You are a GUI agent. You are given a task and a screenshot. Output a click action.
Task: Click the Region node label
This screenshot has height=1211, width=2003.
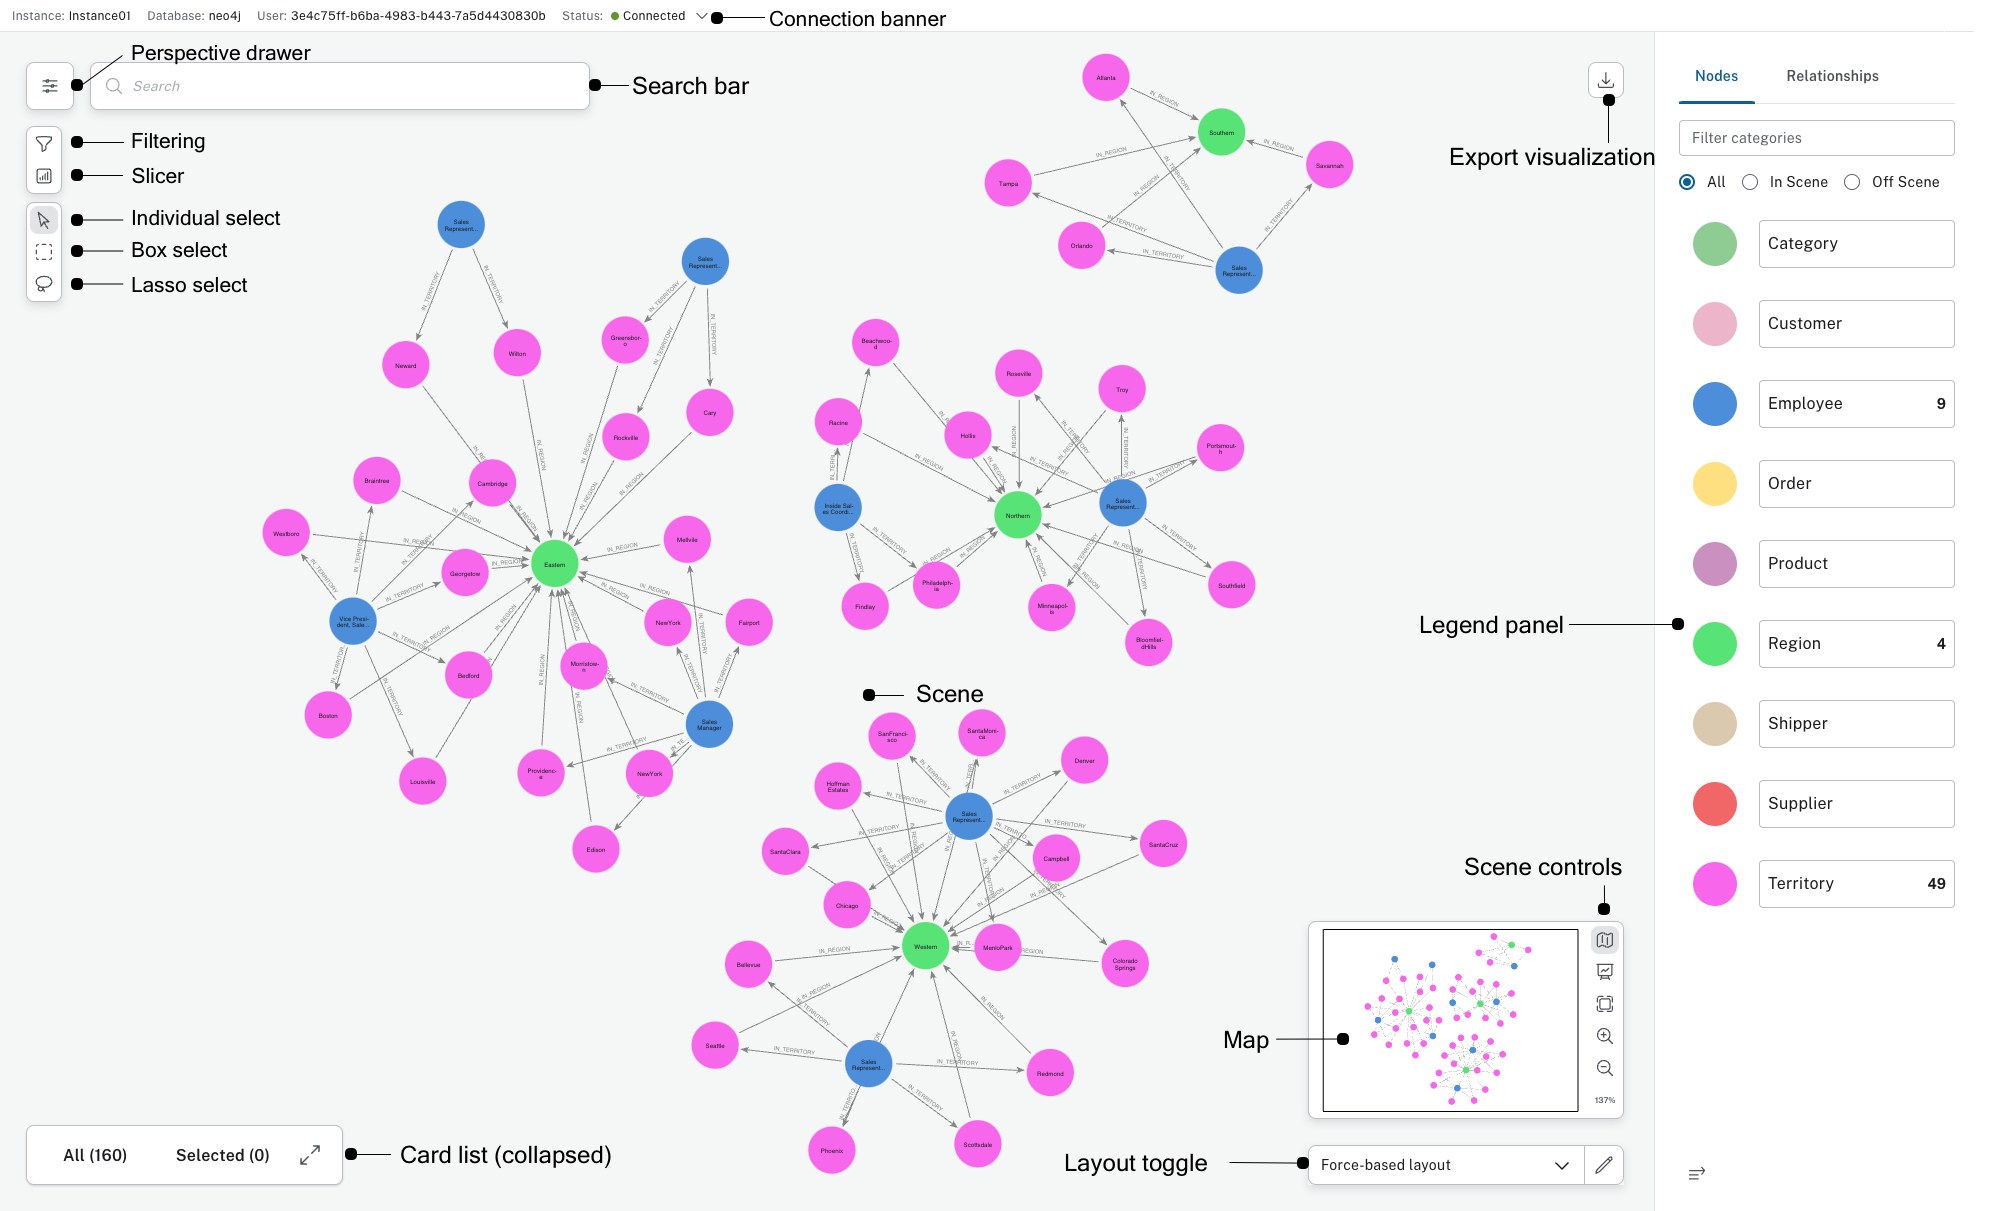[x=1851, y=643]
